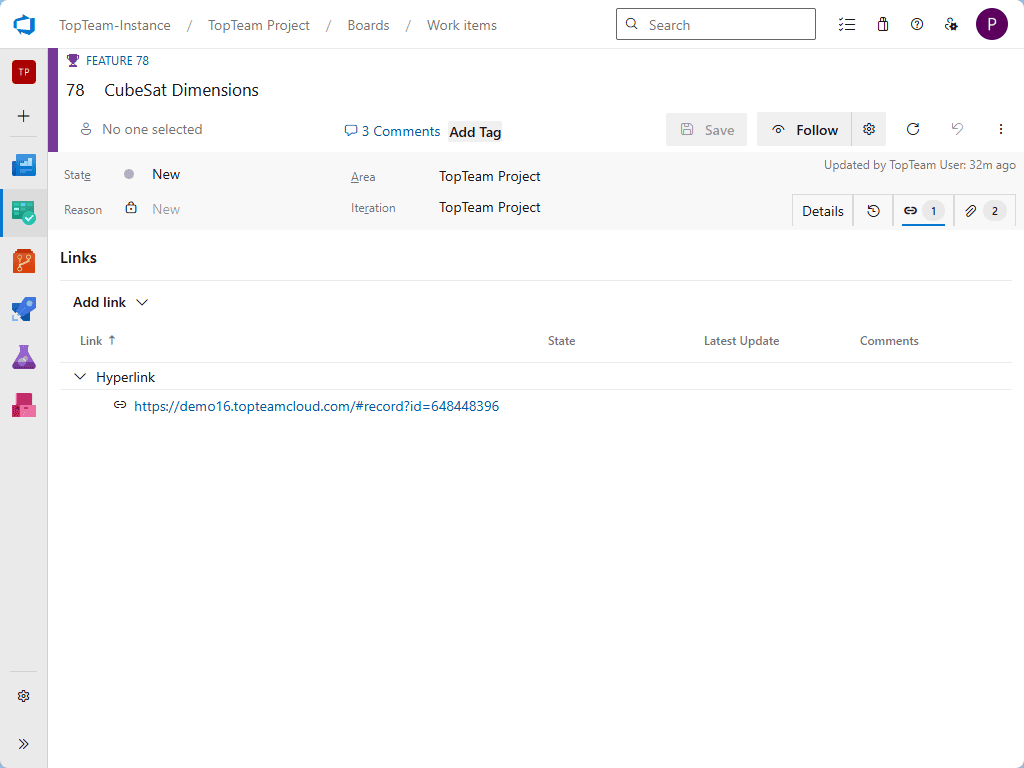The height and width of the screenshot is (768, 1024).
Task: Switch to the Details tab
Action: (x=822, y=211)
